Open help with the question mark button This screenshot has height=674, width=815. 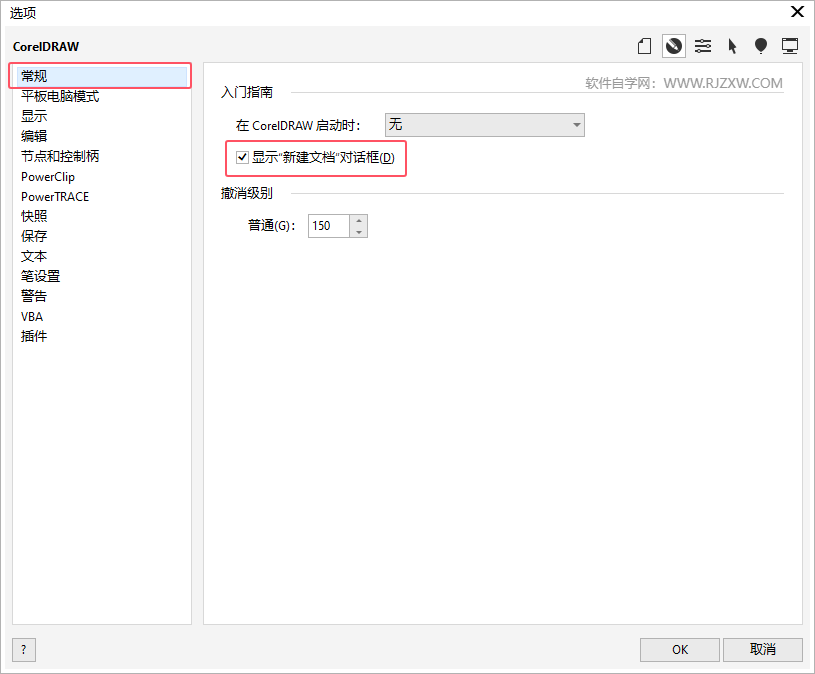tap(24, 650)
